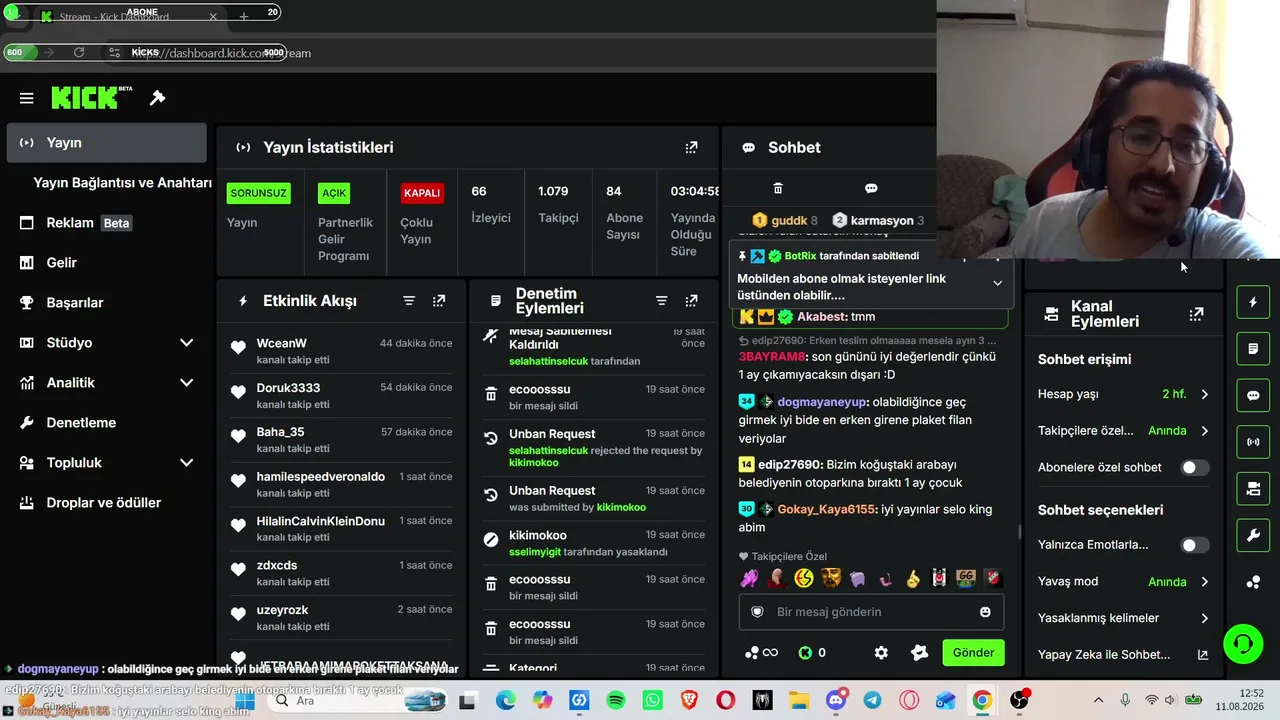This screenshot has width=1280, height=720.
Task: Expand the pinned BotRix message
Action: [x=997, y=283]
